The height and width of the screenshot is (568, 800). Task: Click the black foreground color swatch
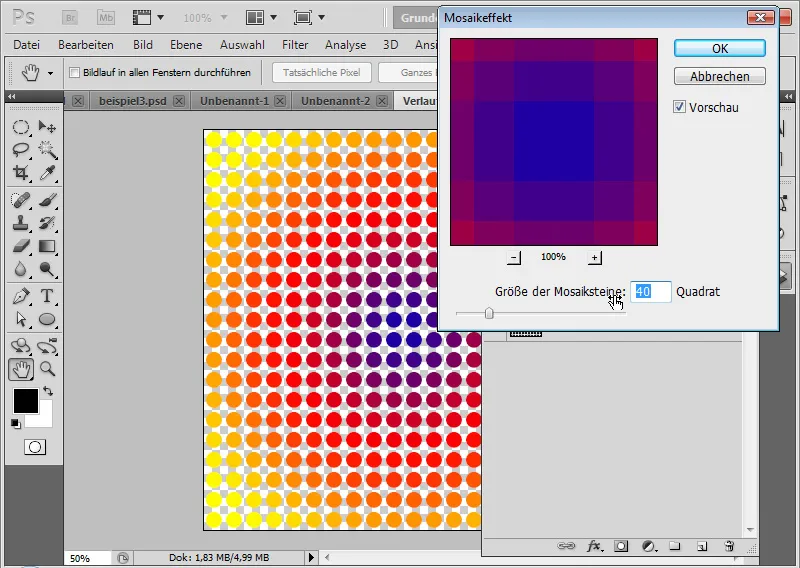tap(26, 401)
